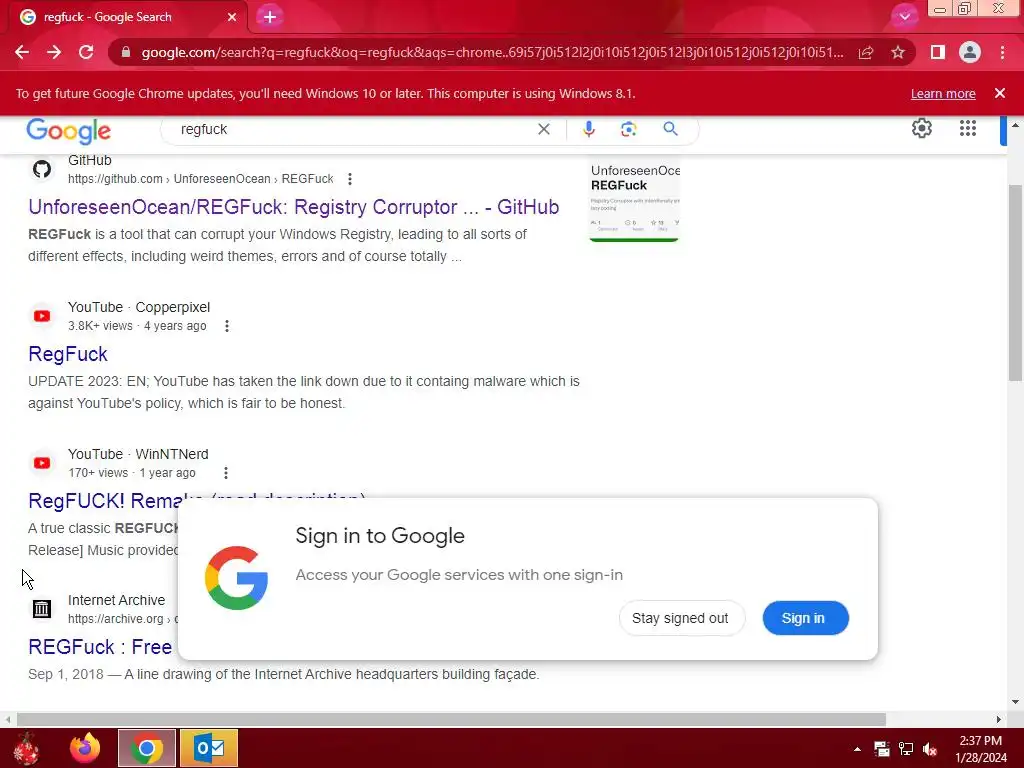Click the Google logo
Viewport: 1024px width, 768px height.
pyautogui.click(x=69, y=131)
